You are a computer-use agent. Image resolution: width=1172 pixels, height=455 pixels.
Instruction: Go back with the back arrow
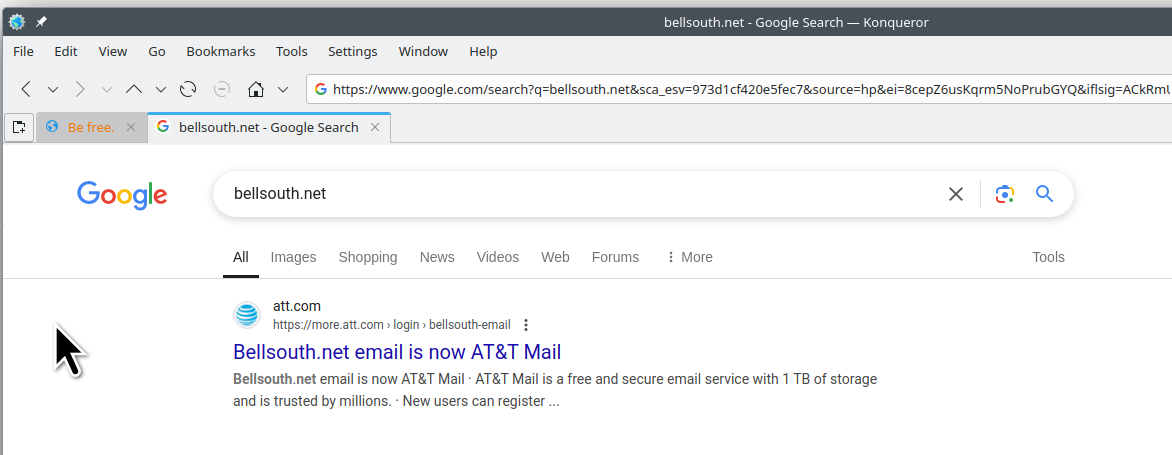[26, 90]
